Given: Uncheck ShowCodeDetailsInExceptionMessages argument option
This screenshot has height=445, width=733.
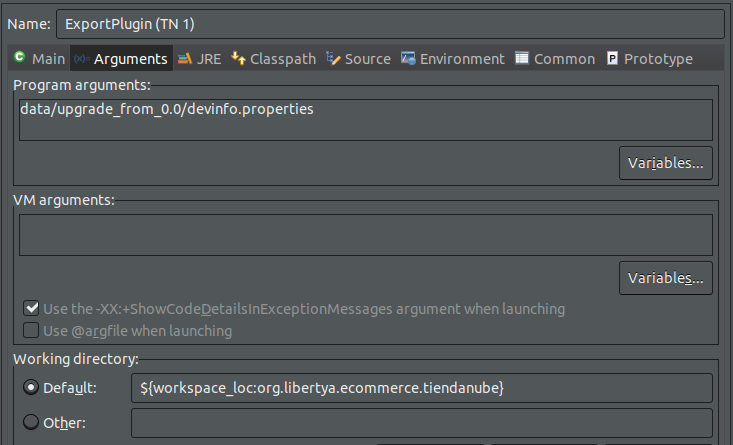Looking at the screenshot, I should pyautogui.click(x=31, y=308).
